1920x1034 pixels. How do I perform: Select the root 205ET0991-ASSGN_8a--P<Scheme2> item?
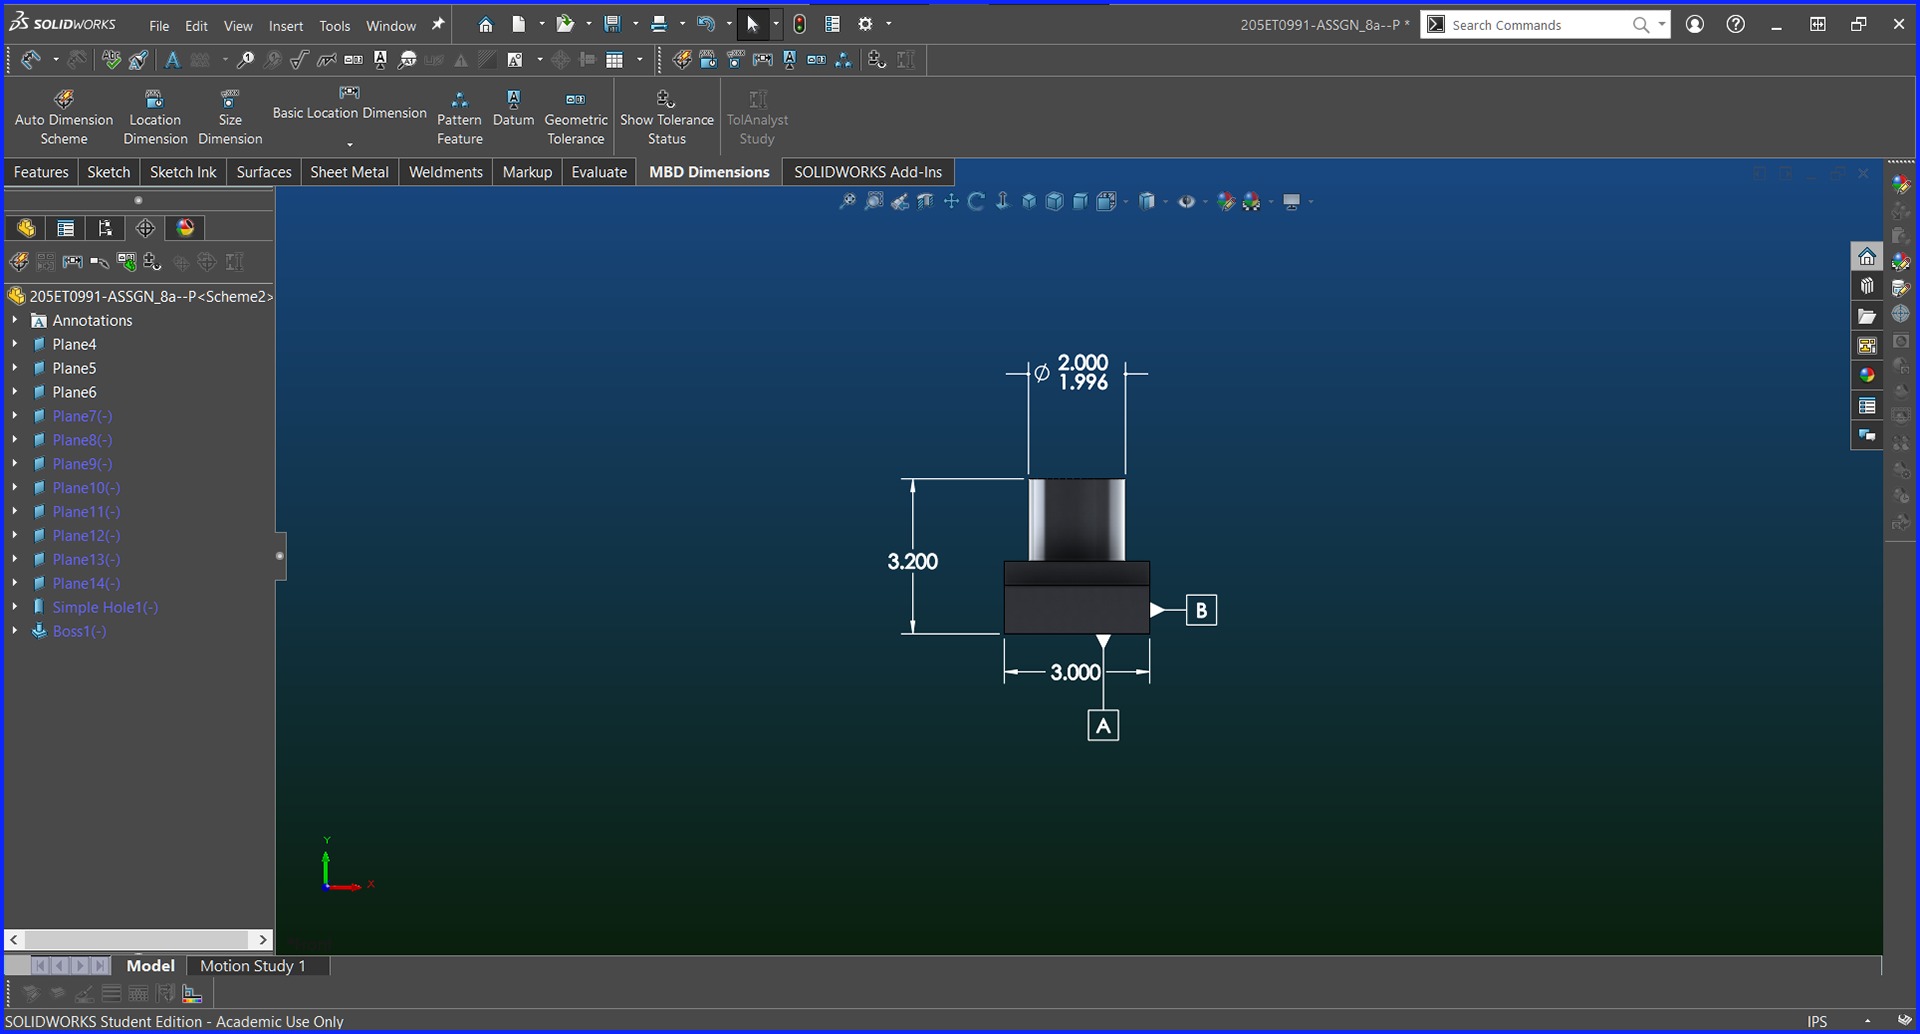pyautogui.click(x=140, y=296)
